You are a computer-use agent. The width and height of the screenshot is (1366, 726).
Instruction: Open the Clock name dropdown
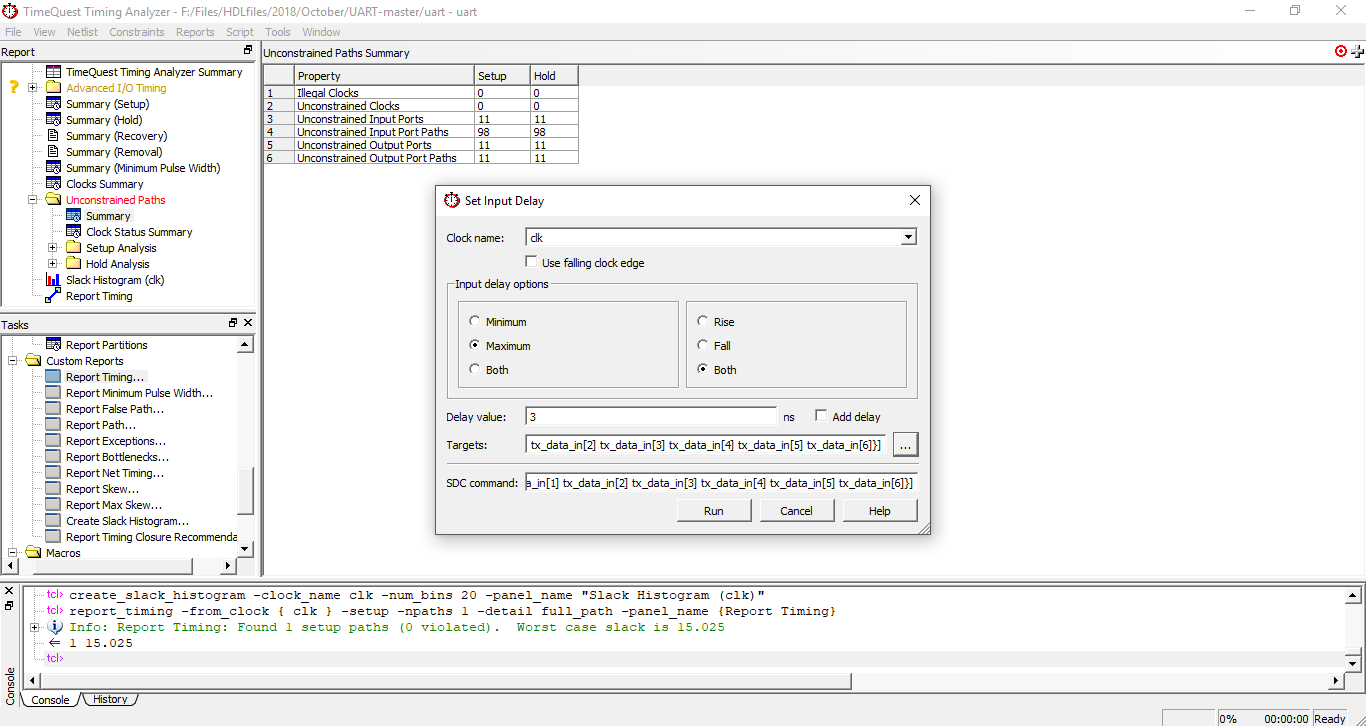[x=907, y=238]
